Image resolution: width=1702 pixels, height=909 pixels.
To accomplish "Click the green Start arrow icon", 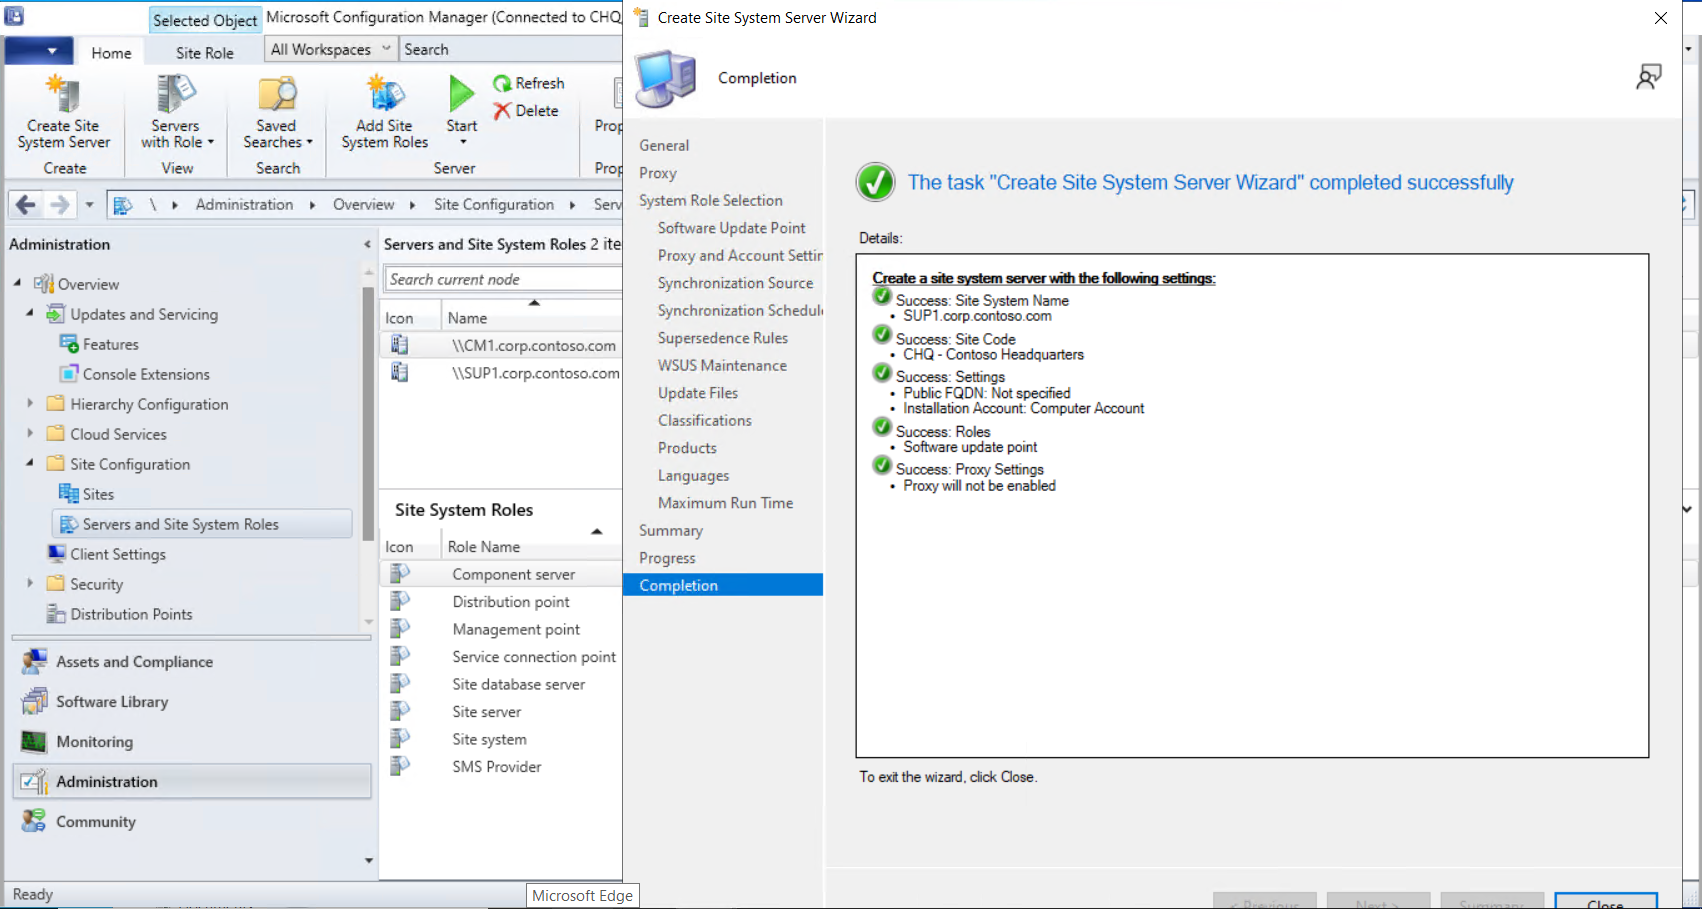I will click(461, 94).
